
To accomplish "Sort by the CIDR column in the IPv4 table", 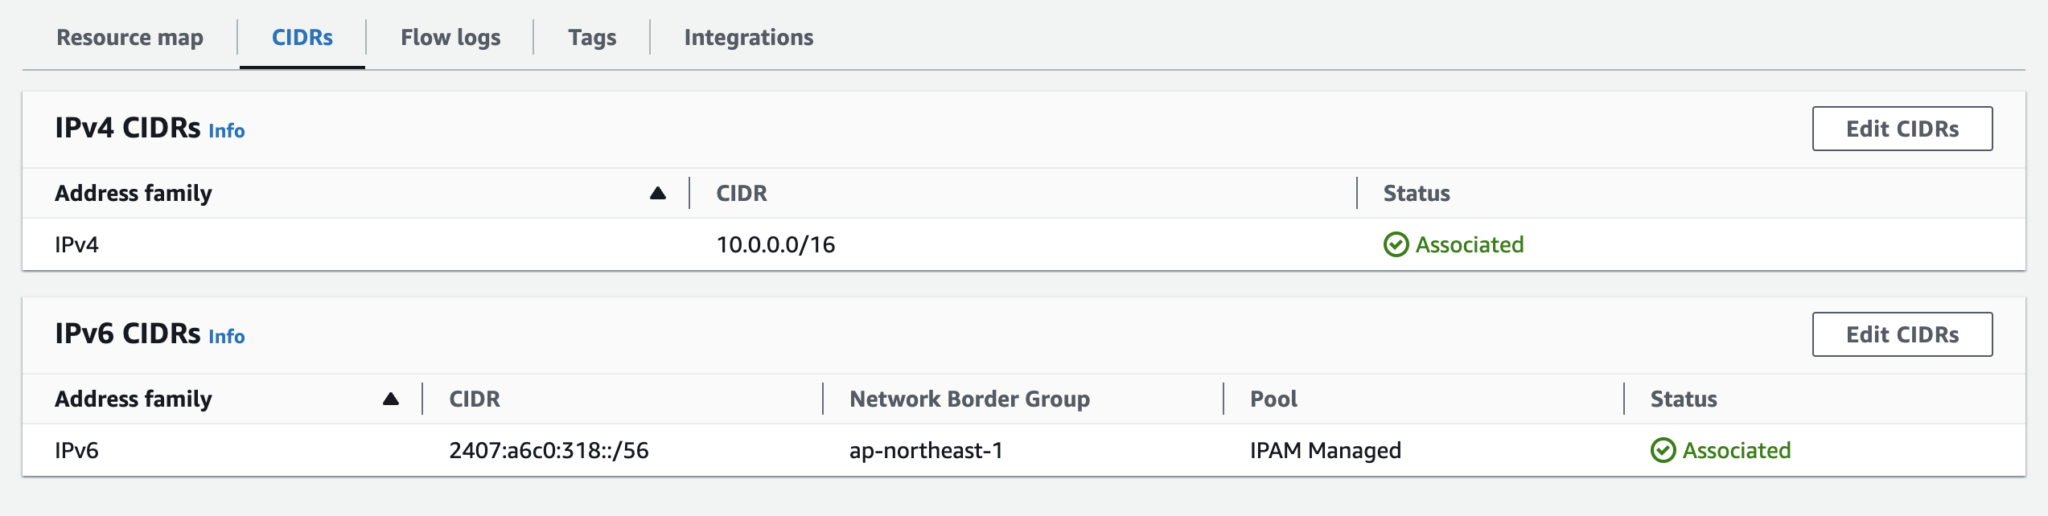I will point(741,193).
